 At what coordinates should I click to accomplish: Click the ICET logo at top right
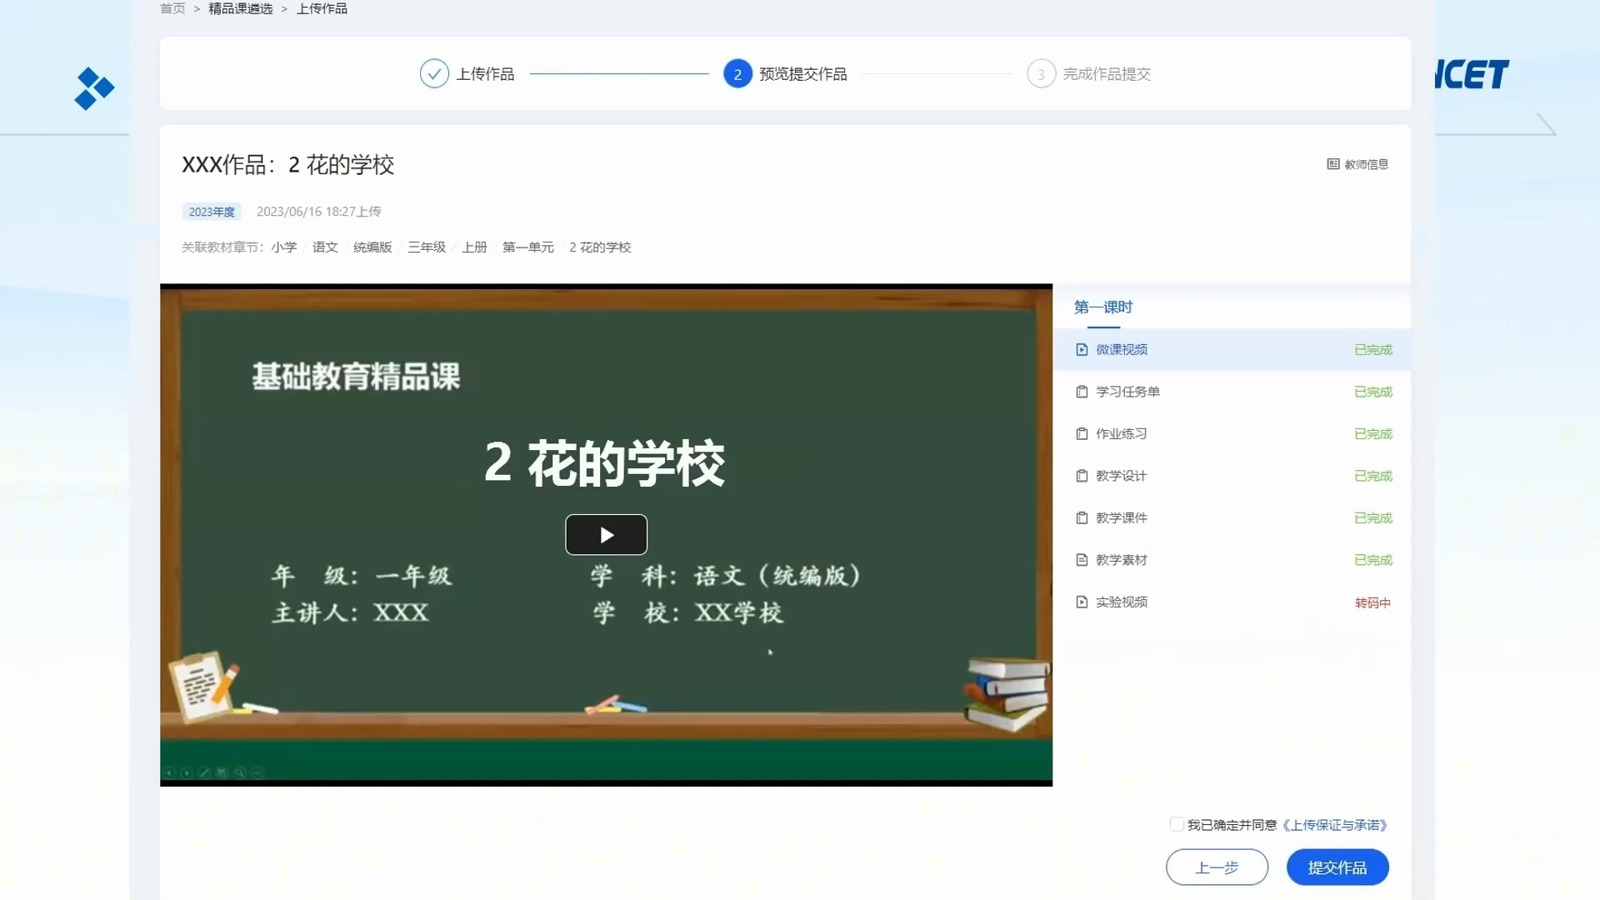click(x=1472, y=74)
